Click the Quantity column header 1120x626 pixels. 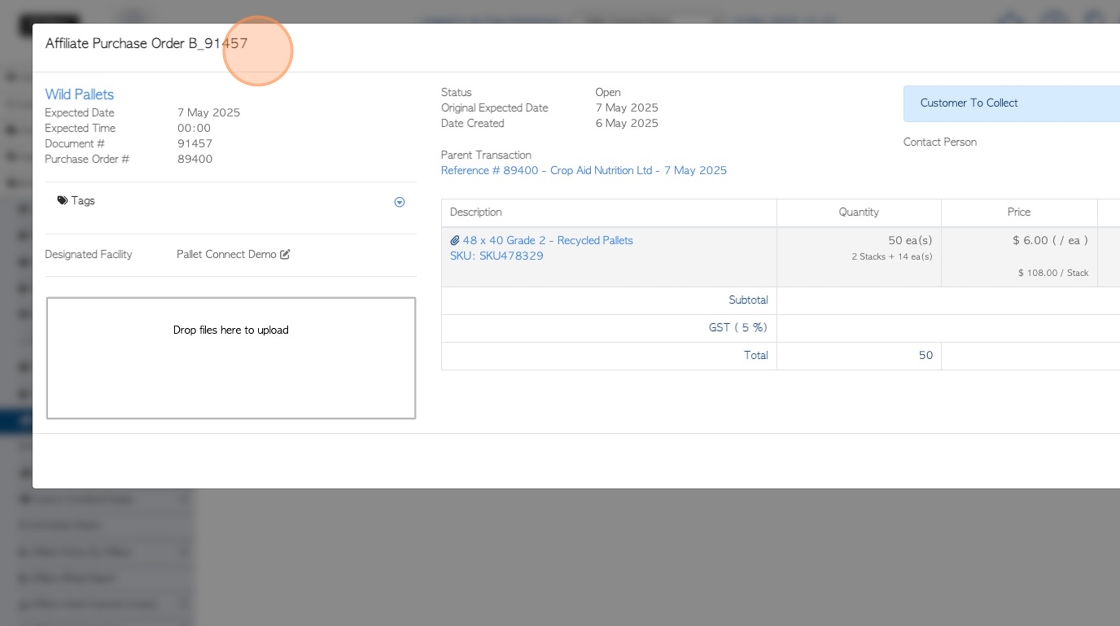point(859,212)
